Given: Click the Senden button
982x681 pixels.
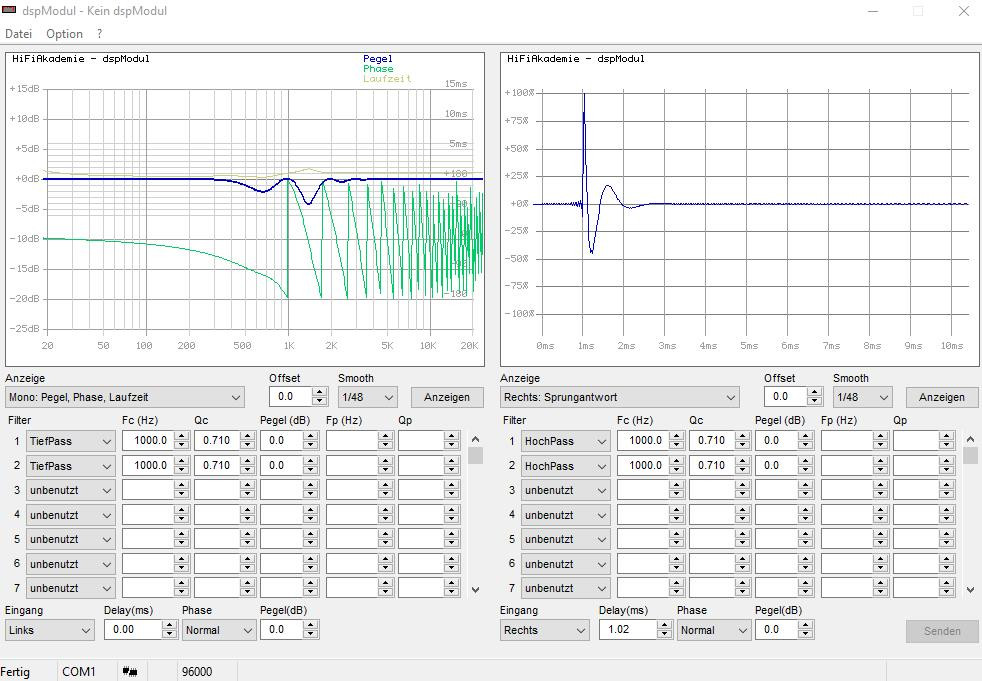Looking at the screenshot, I should 941,631.
